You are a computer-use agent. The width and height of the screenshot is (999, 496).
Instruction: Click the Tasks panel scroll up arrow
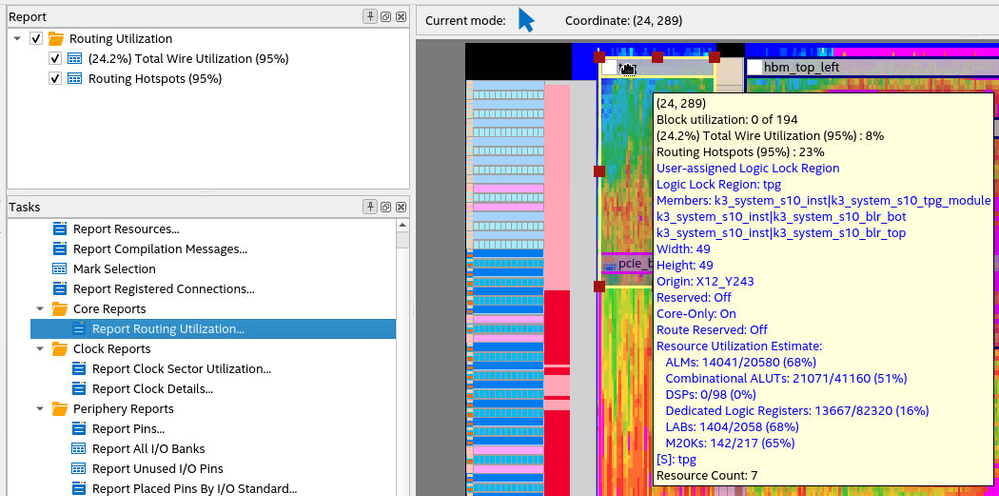[x=403, y=224]
